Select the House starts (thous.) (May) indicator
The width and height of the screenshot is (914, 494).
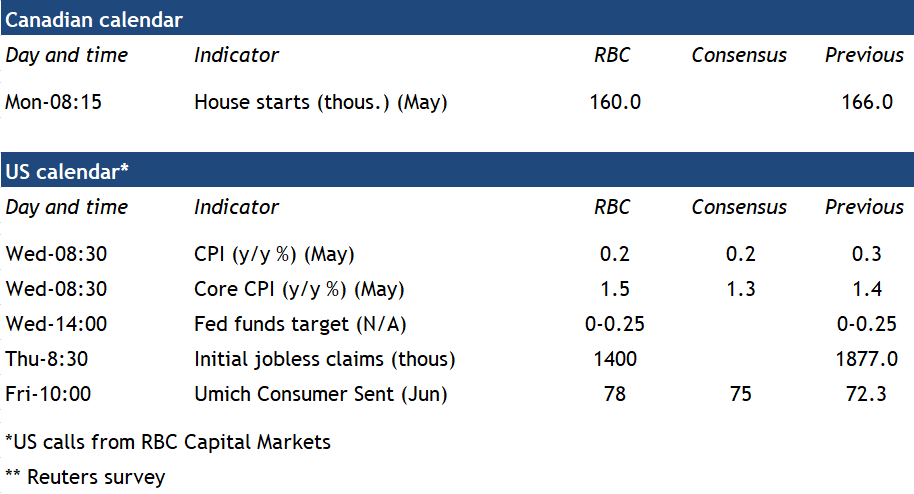tap(320, 102)
